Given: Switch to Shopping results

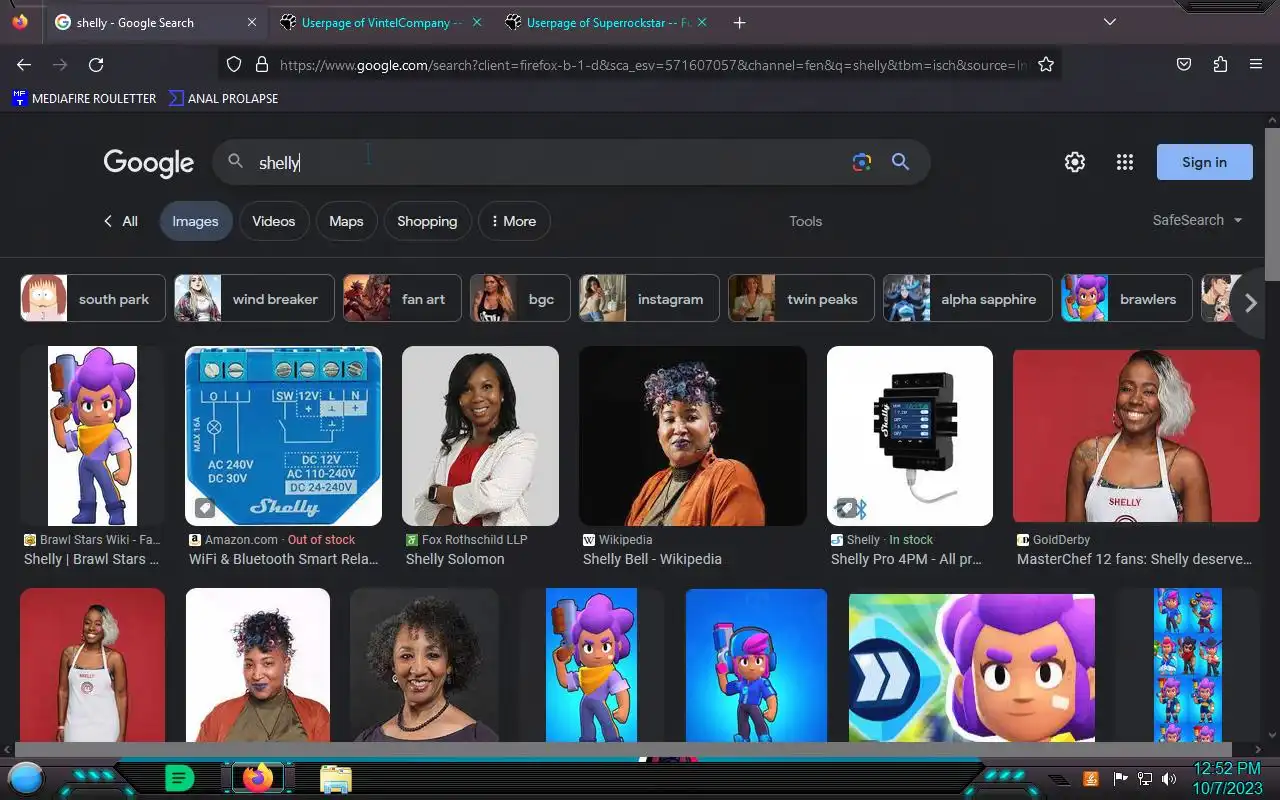Looking at the screenshot, I should [427, 221].
